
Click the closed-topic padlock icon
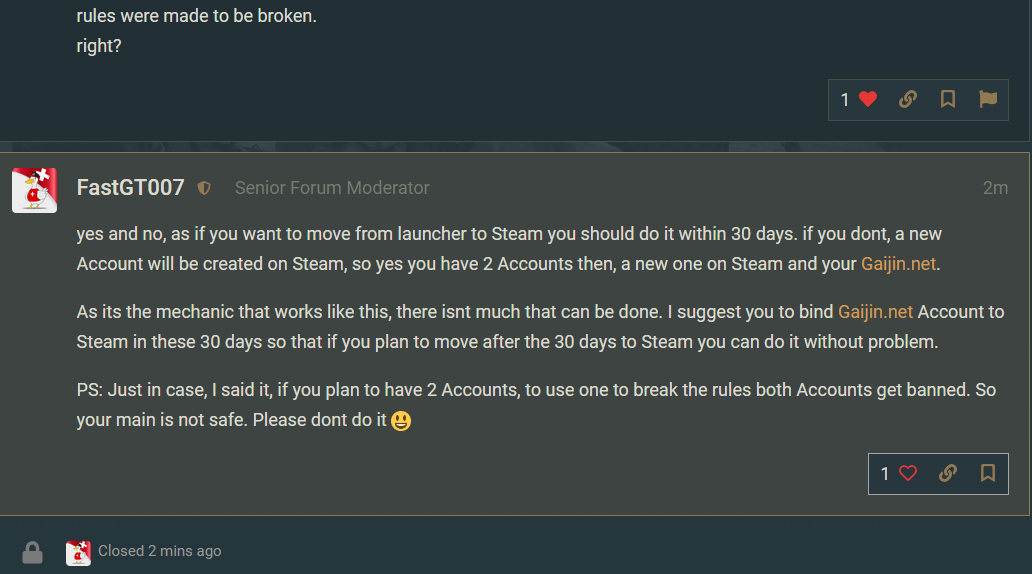pos(32,552)
